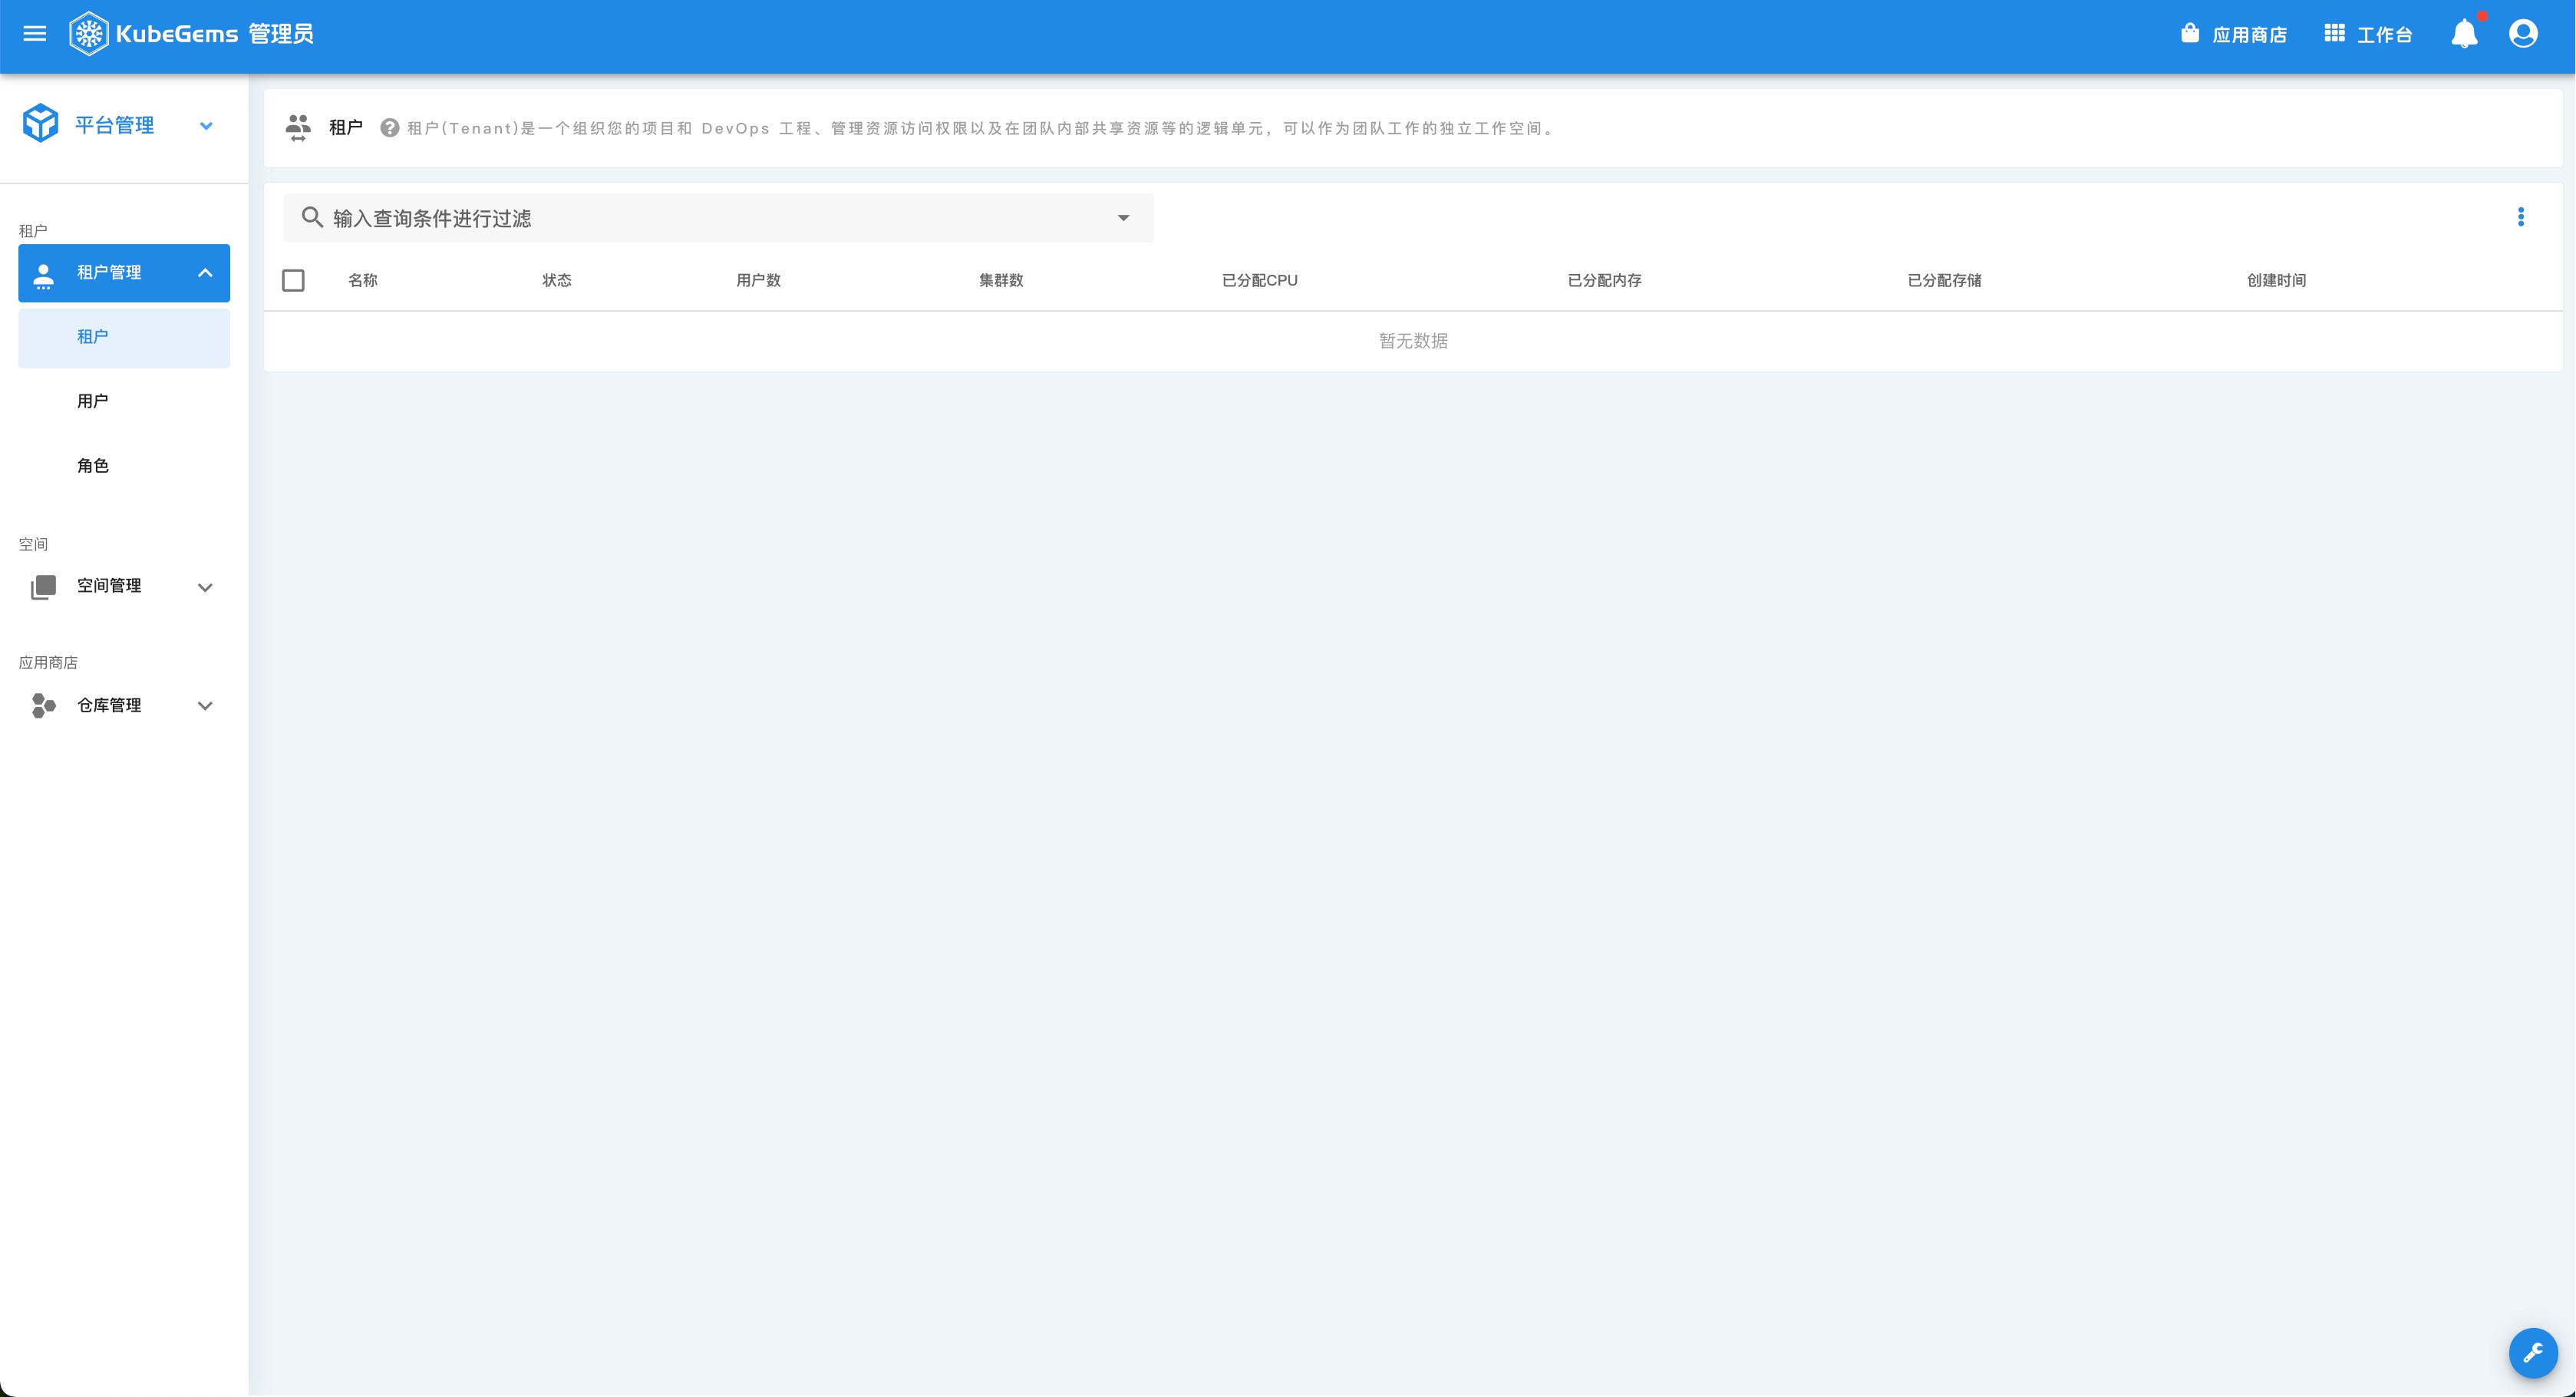Expand the 仓库管理 chevron

point(205,706)
